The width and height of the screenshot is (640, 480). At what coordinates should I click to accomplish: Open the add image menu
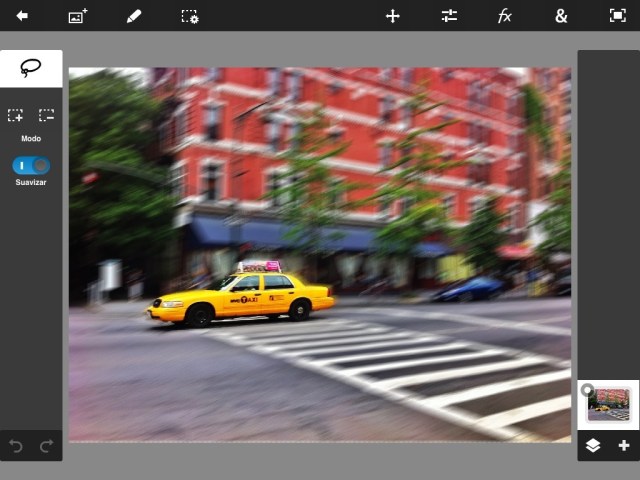(x=78, y=16)
